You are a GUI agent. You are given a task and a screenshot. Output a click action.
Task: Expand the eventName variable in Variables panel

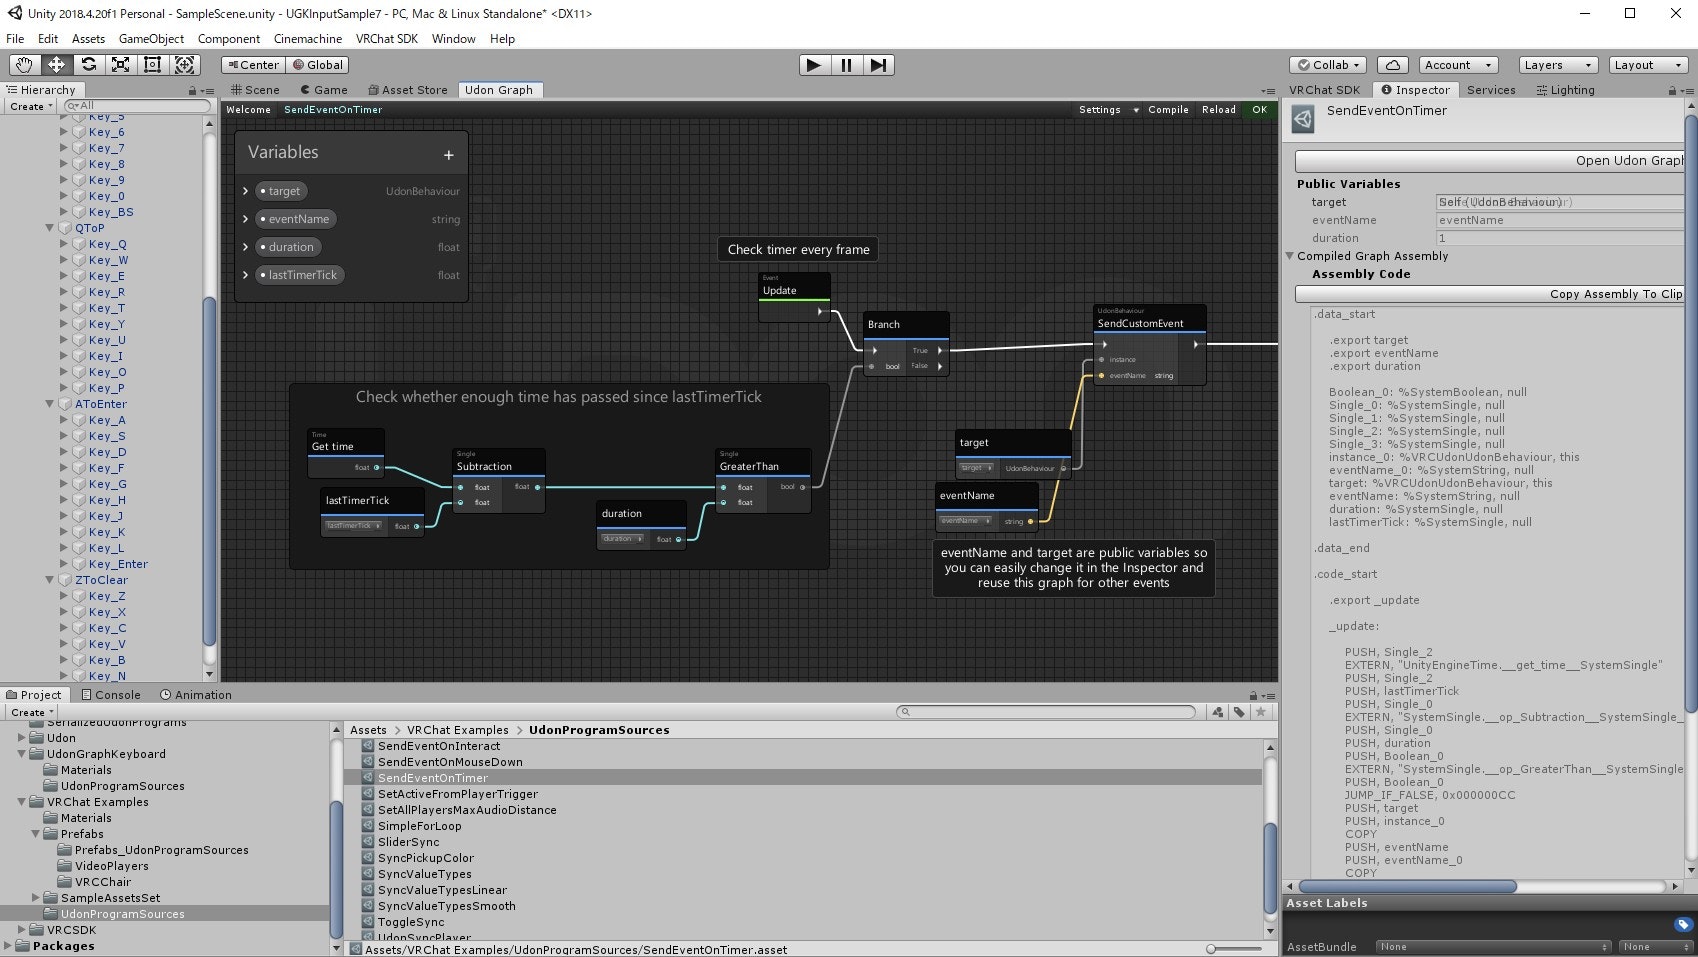pos(246,219)
